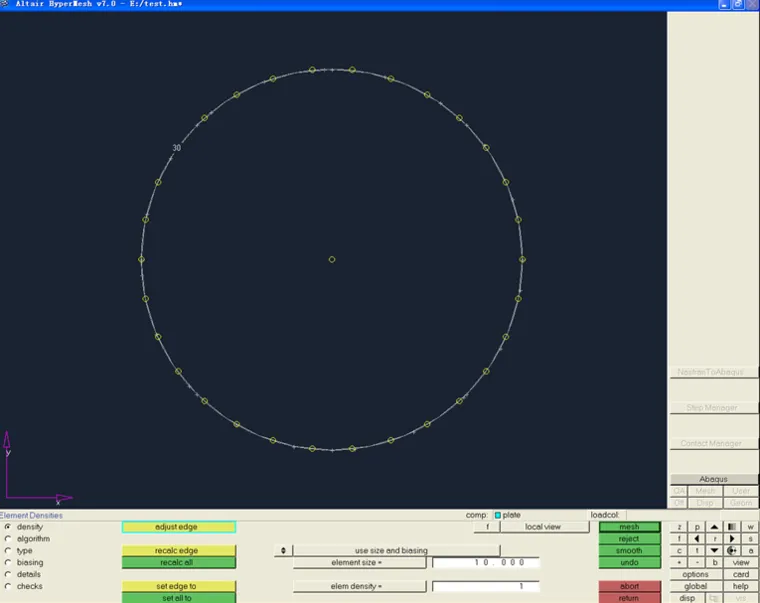
Task: Click the green mesh button
Action: pos(629,527)
